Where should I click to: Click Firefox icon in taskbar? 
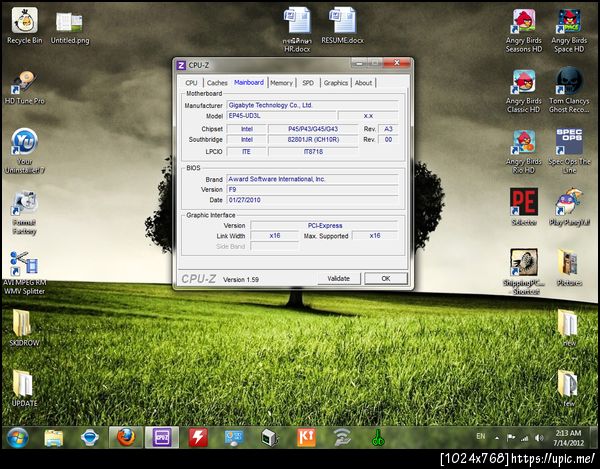click(x=125, y=437)
